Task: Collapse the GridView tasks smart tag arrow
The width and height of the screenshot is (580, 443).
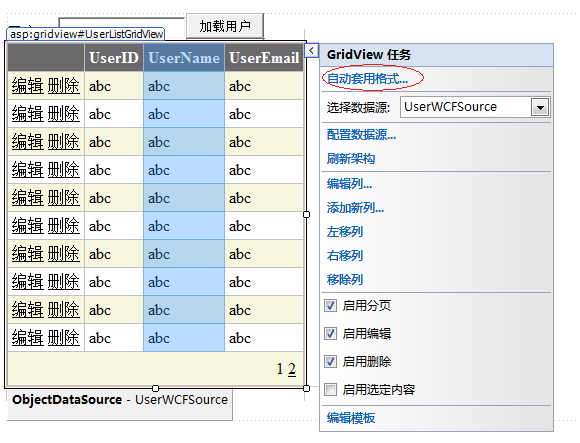Action: point(311,50)
